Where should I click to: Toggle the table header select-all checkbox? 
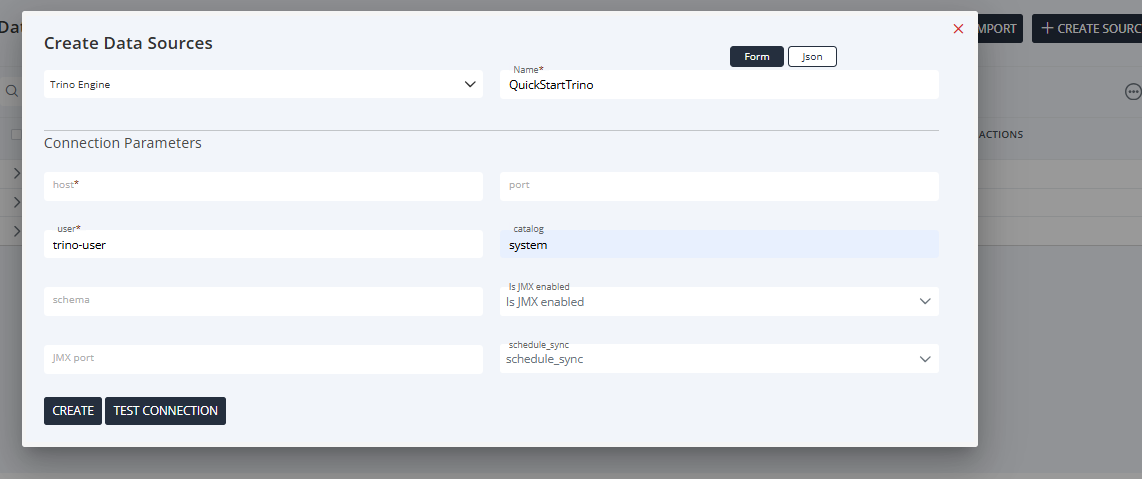[15, 134]
